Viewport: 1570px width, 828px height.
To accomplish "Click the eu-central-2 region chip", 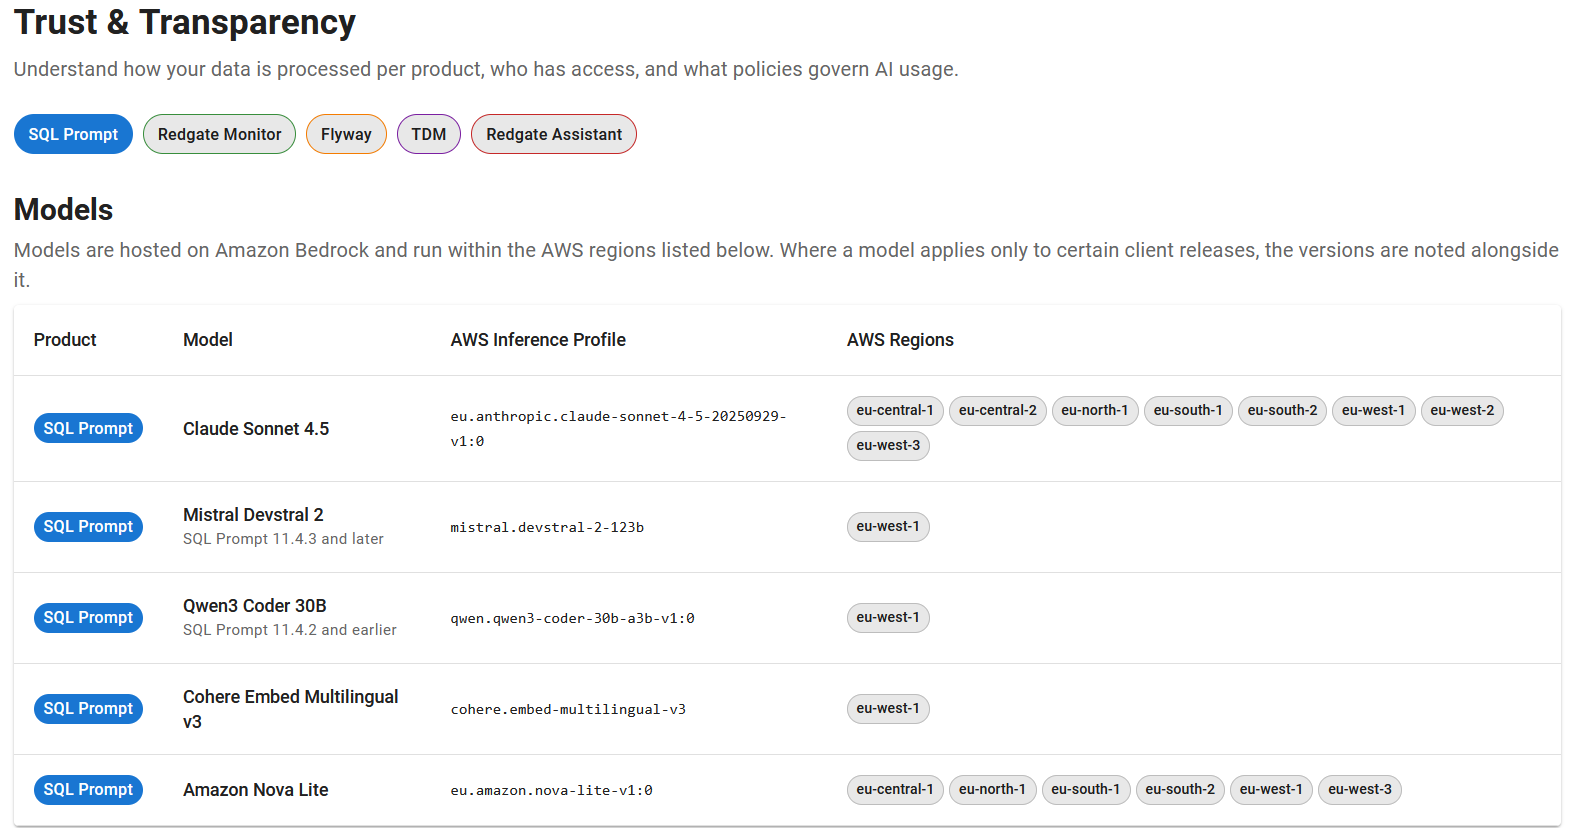I will click(x=998, y=411).
